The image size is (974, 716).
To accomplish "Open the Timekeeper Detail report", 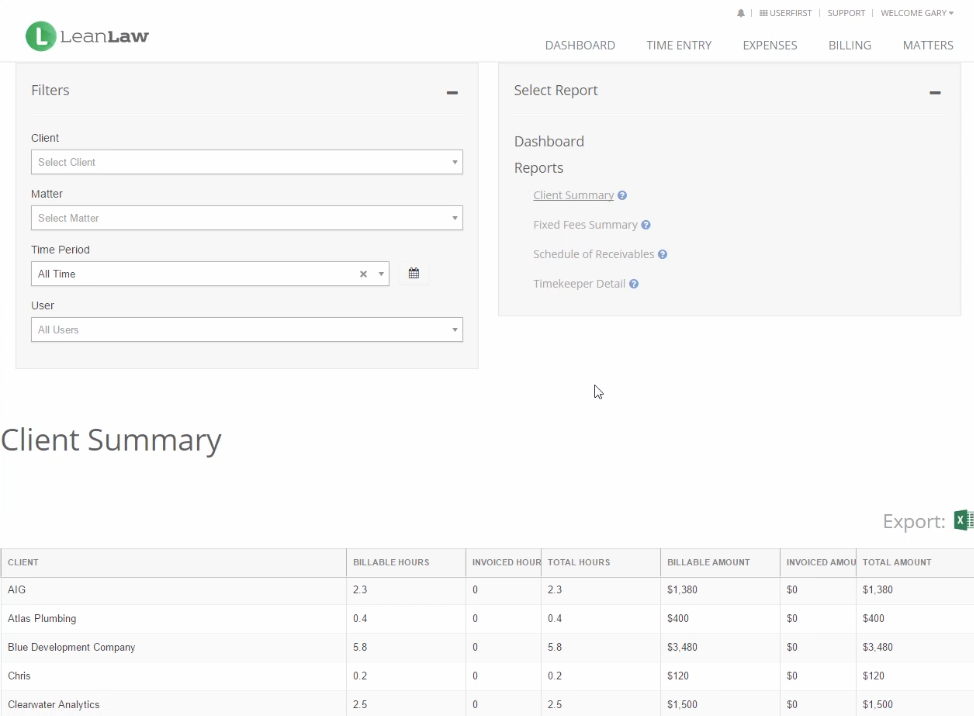I will coord(579,284).
